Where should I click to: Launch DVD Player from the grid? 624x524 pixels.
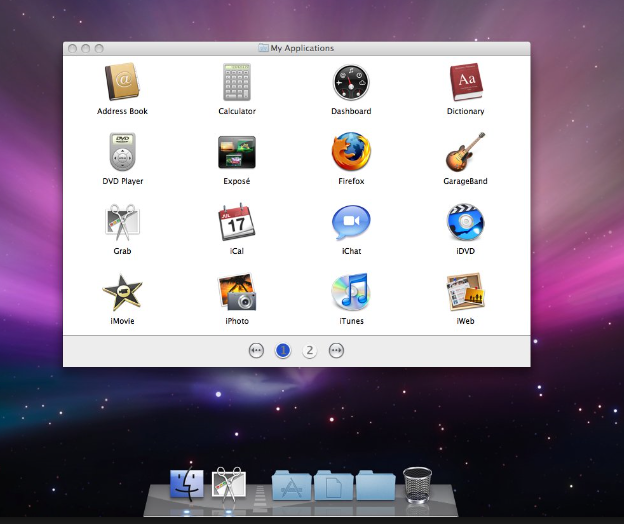(123, 152)
